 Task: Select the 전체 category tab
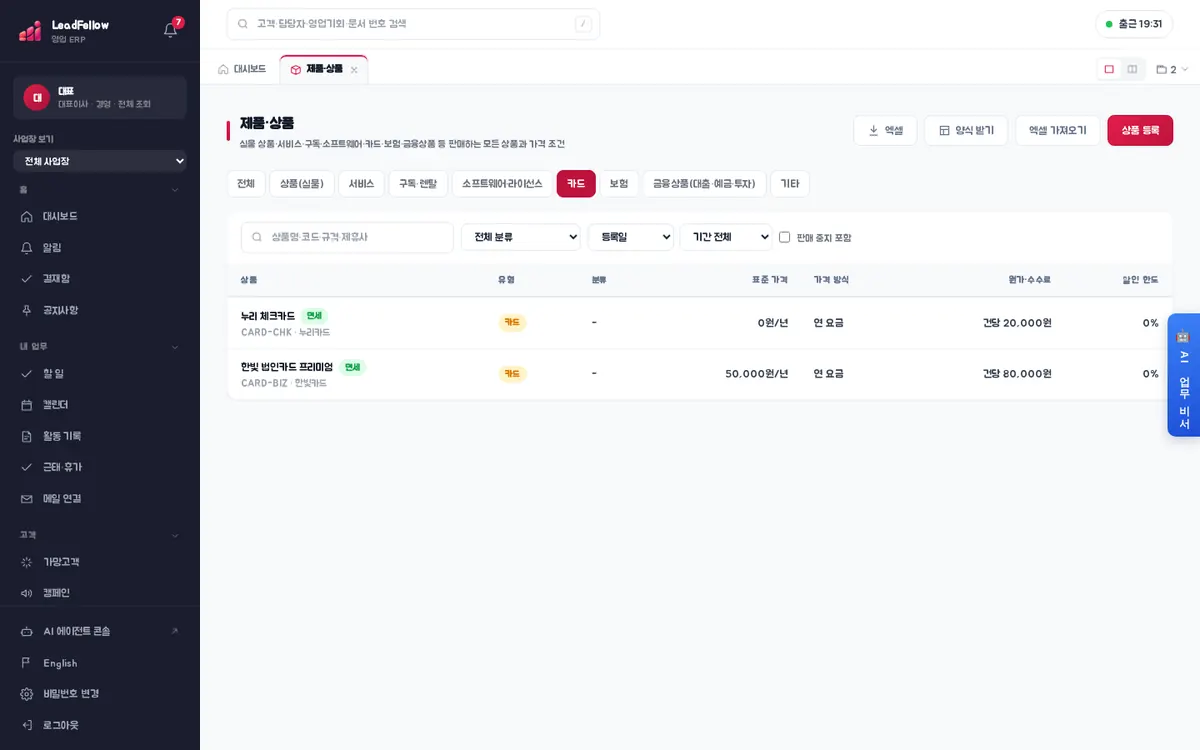(246, 184)
